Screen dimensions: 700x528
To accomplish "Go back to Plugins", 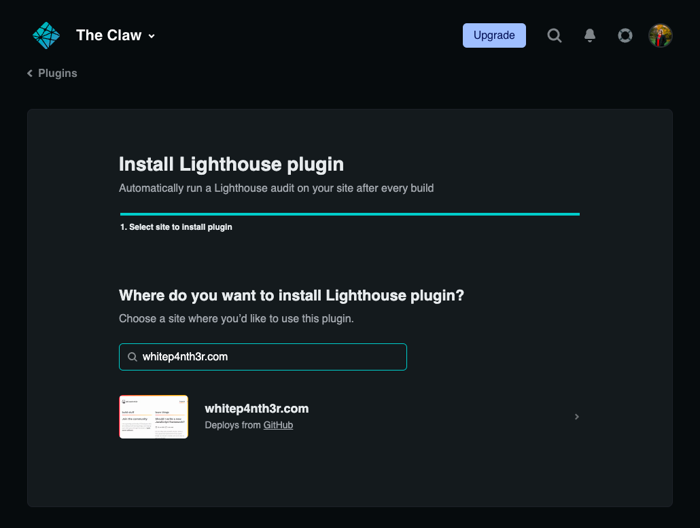I will point(52,73).
